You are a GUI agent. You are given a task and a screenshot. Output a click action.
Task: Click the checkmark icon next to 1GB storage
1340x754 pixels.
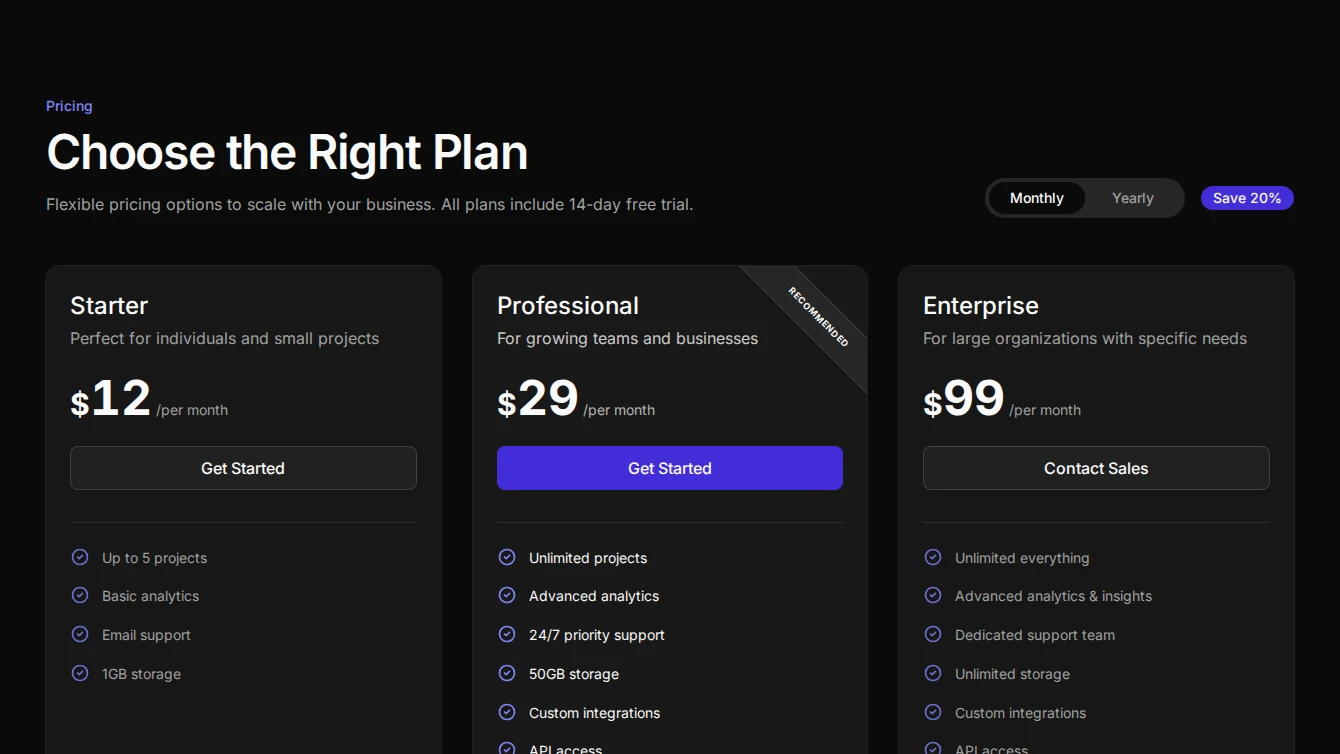coord(80,673)
